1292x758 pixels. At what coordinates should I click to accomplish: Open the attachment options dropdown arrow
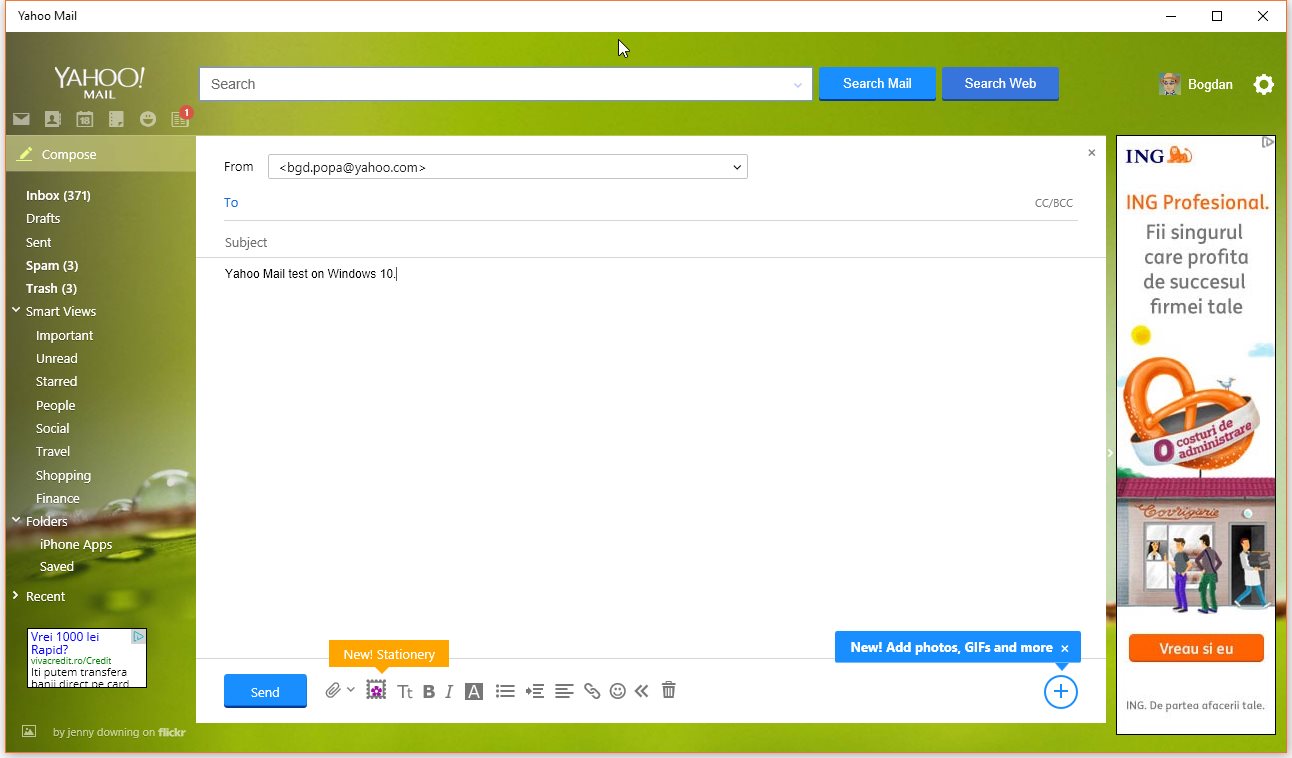pyautogui.click(x=351, y=690)
